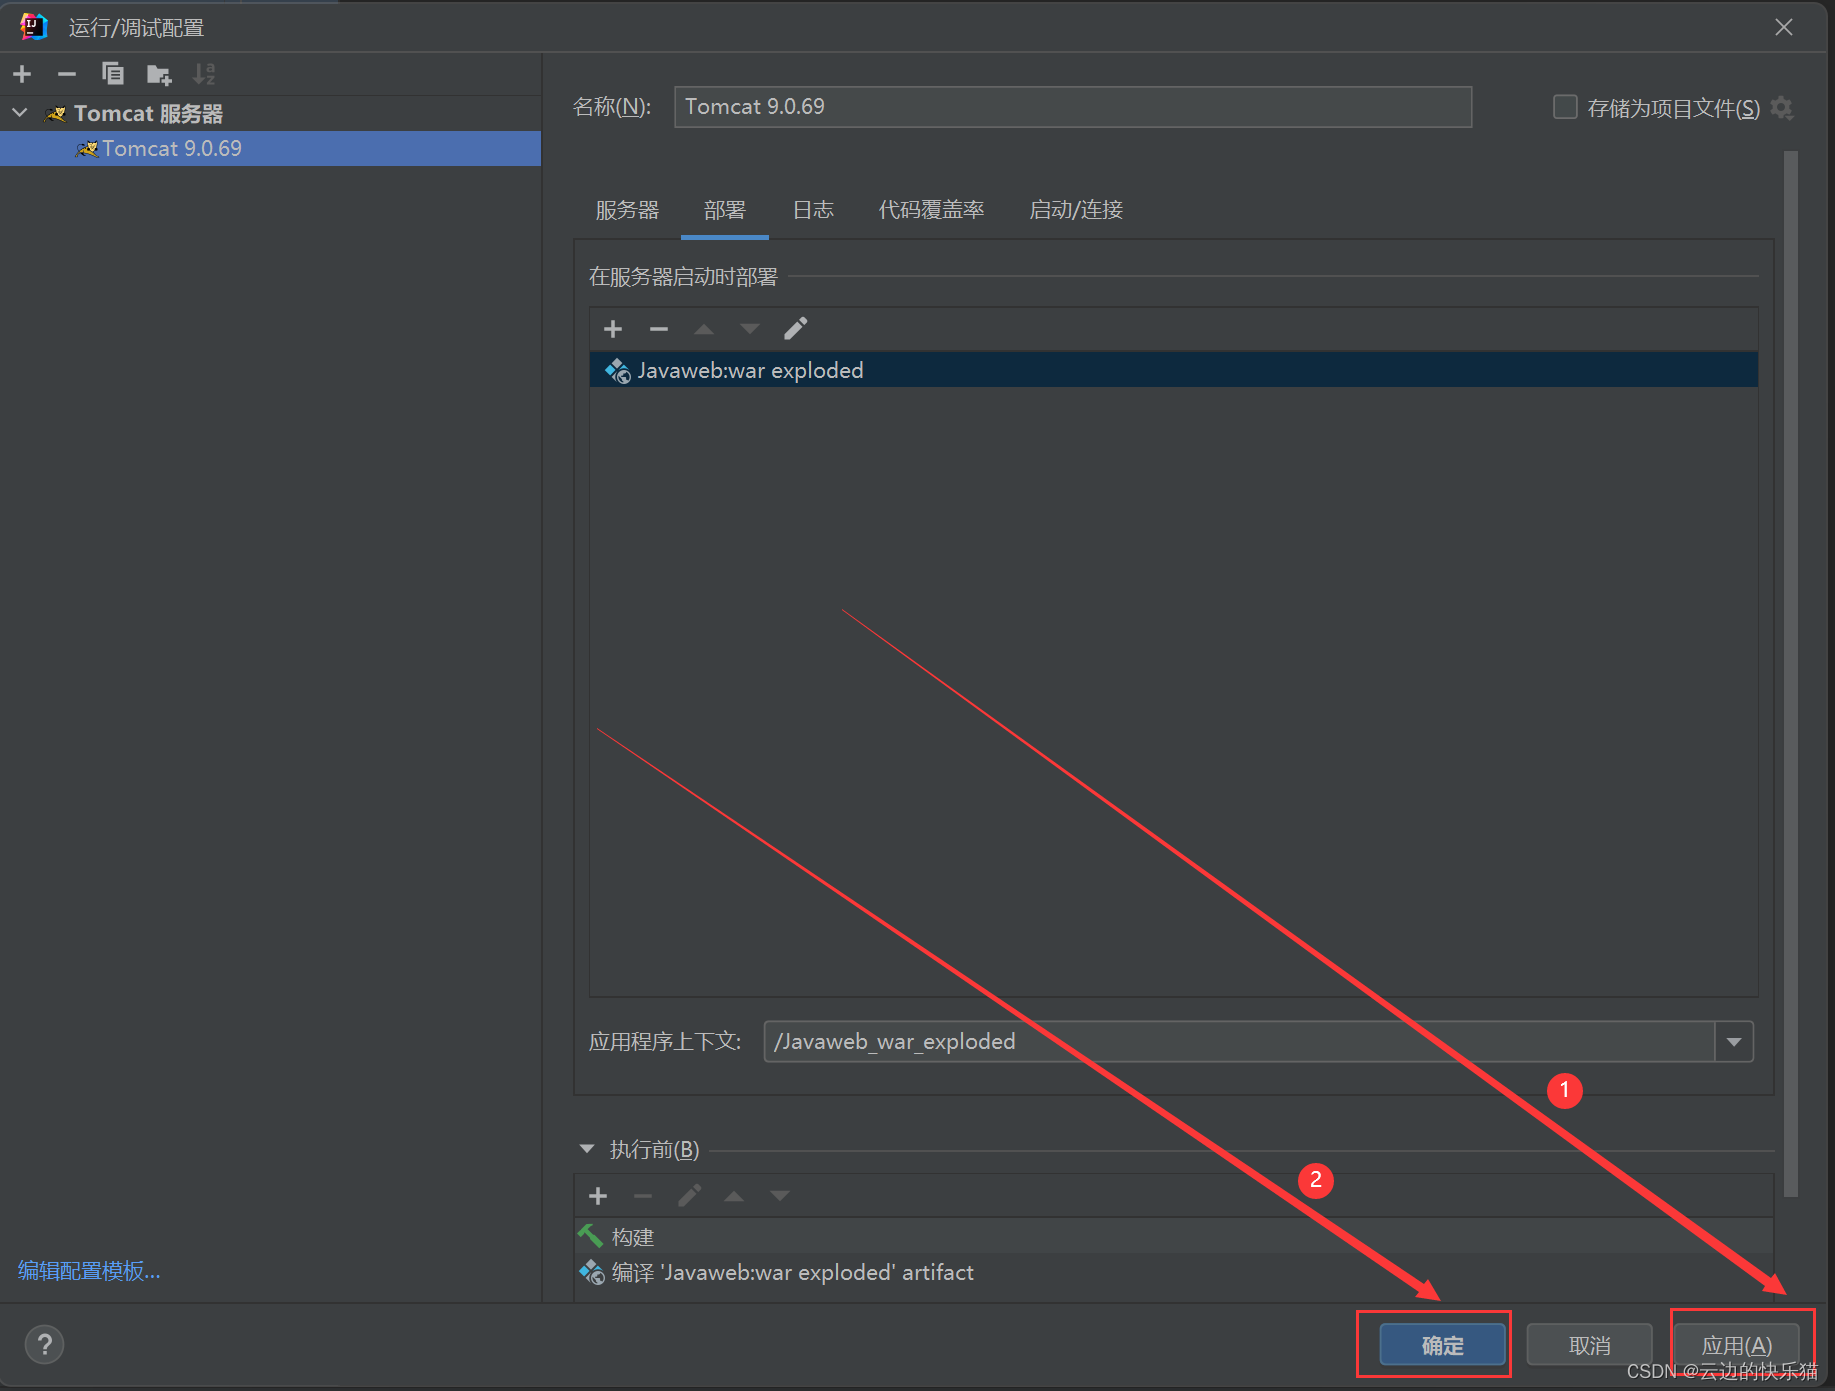
Task: Confirm with the 确定 button
Action: click(x=1442, y=1345)
